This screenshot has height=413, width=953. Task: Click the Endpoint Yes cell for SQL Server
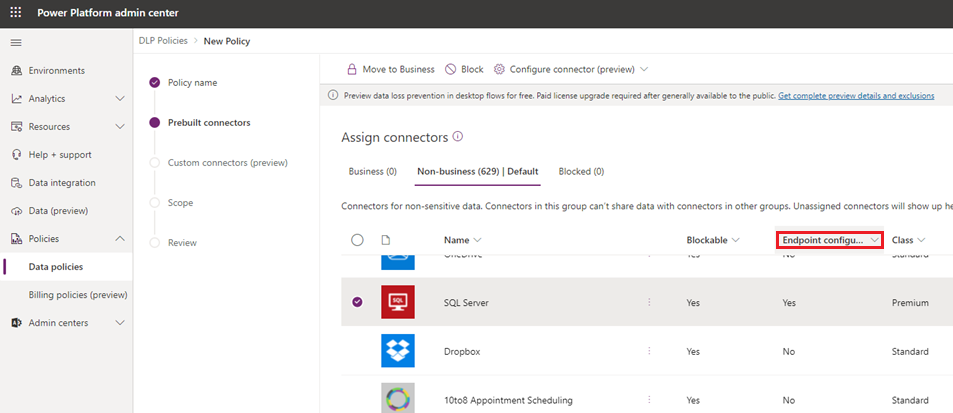pos(789,302)
